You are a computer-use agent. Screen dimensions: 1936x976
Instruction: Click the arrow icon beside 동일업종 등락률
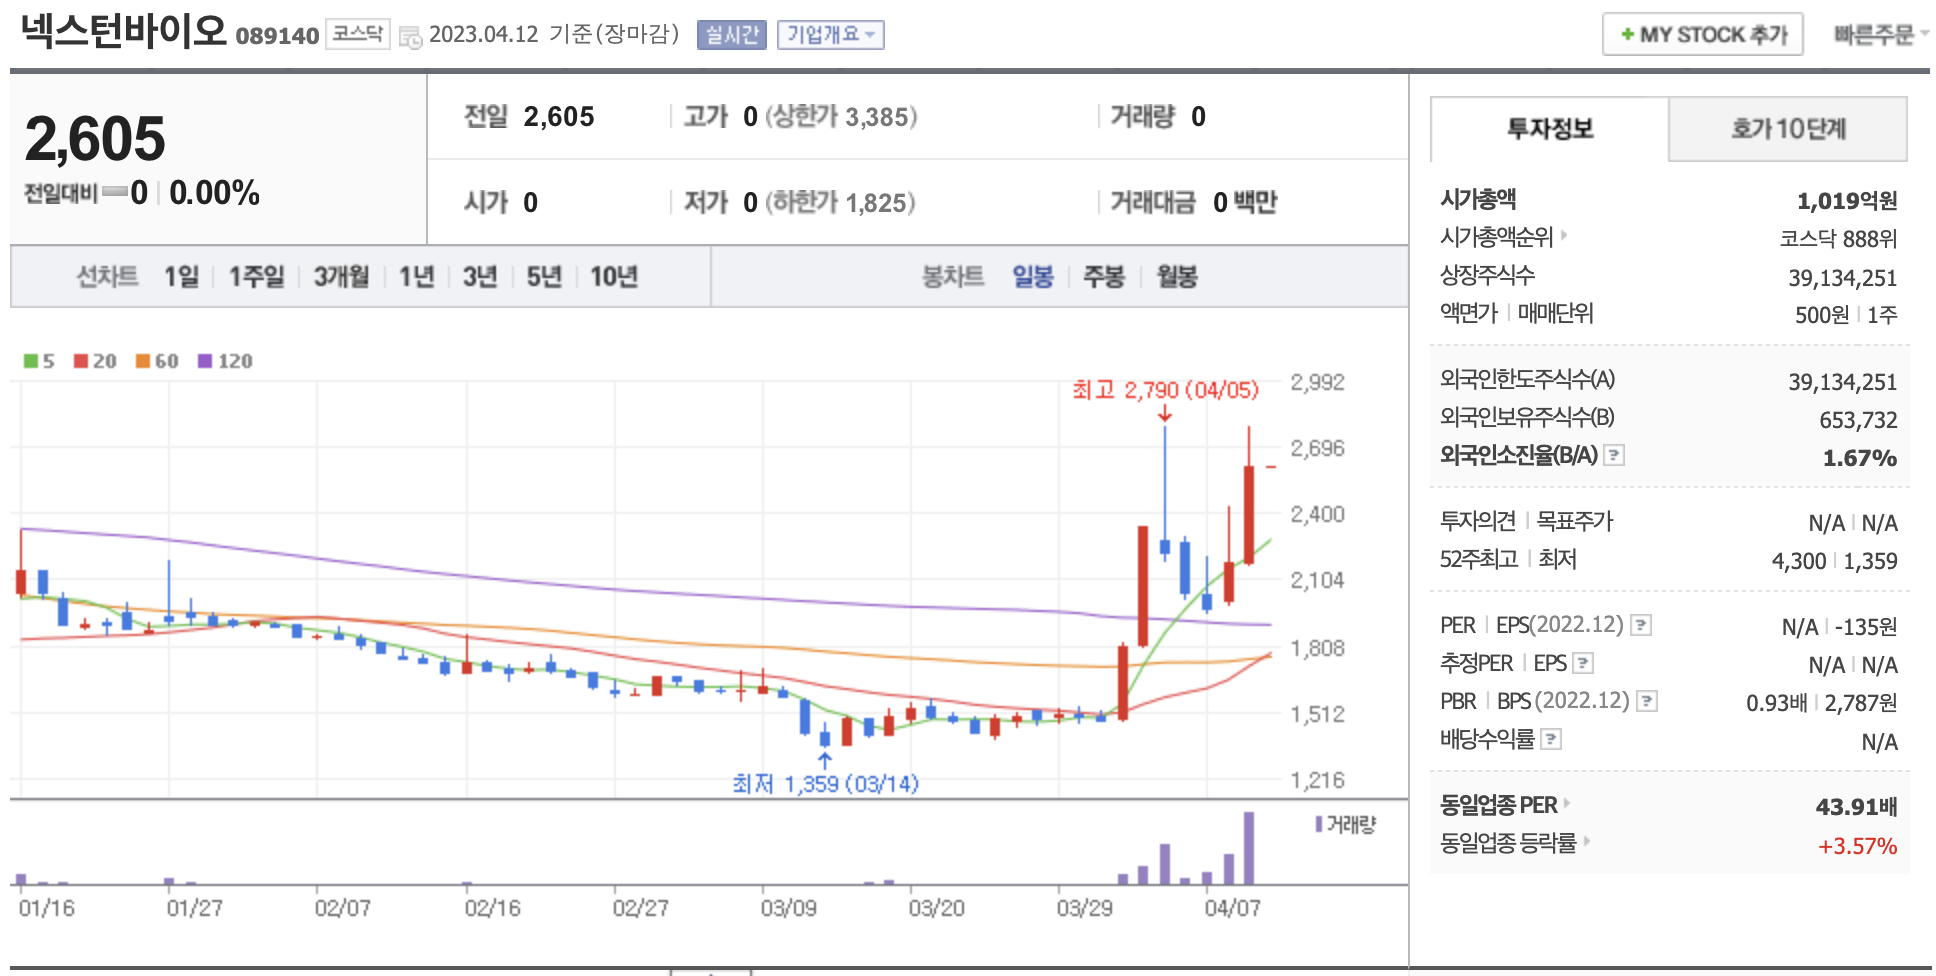tap(1587, 842)
